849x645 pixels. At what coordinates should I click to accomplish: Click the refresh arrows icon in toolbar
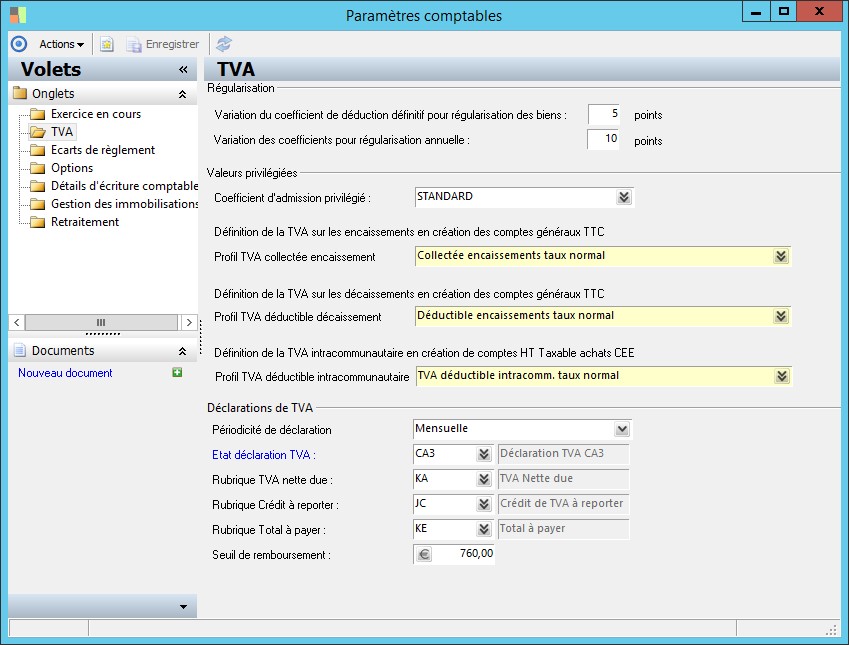224,44
